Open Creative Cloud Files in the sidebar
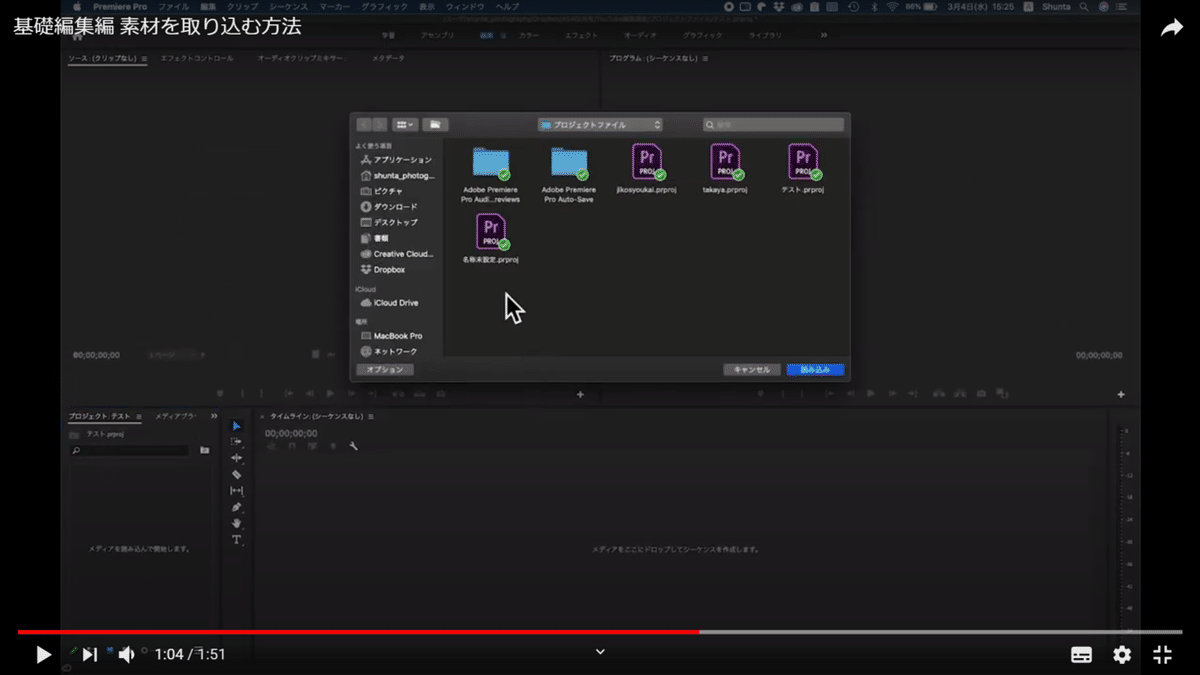Screen dimensions: 1200x675 397,254
